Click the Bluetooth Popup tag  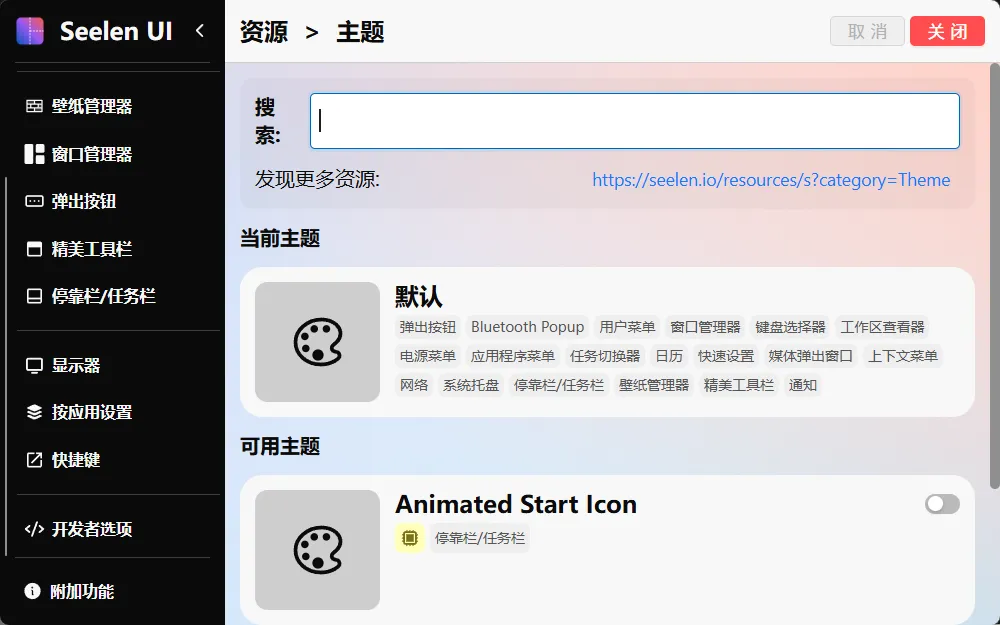[x=527, y=327]
